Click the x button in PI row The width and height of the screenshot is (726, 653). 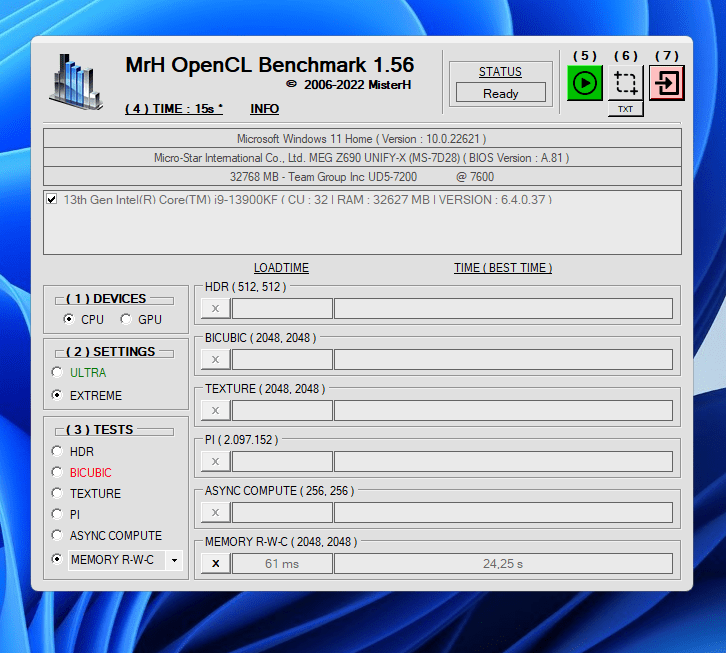point(216,462)
